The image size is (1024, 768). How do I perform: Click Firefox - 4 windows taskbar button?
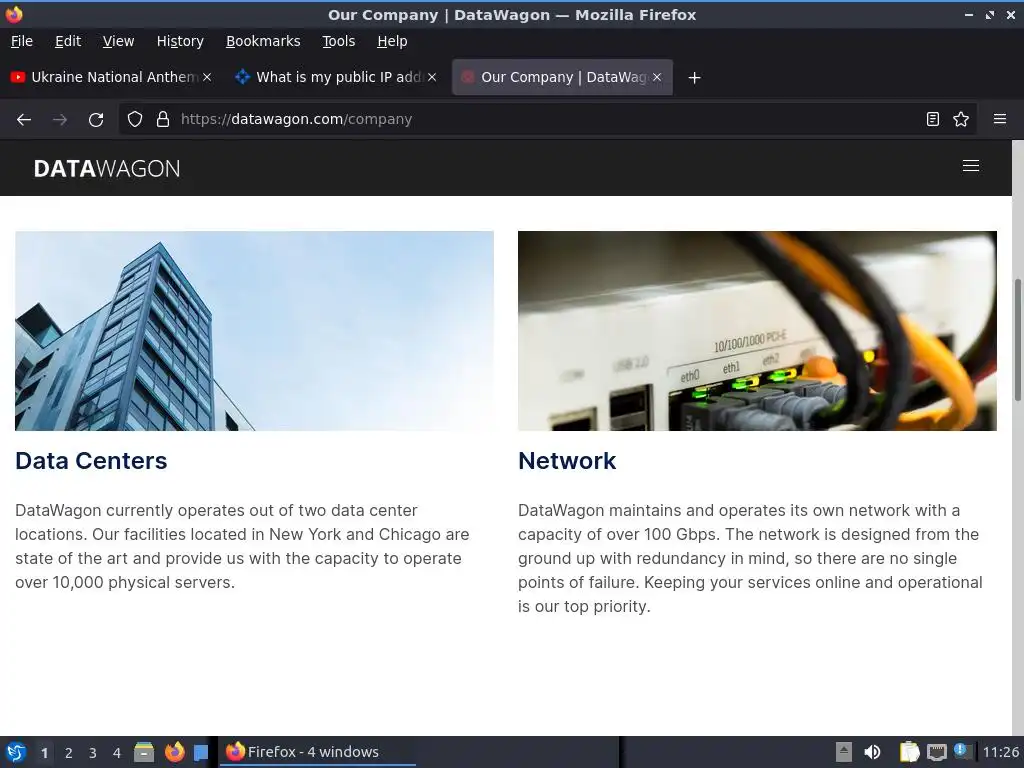click(x=316, y=752)
